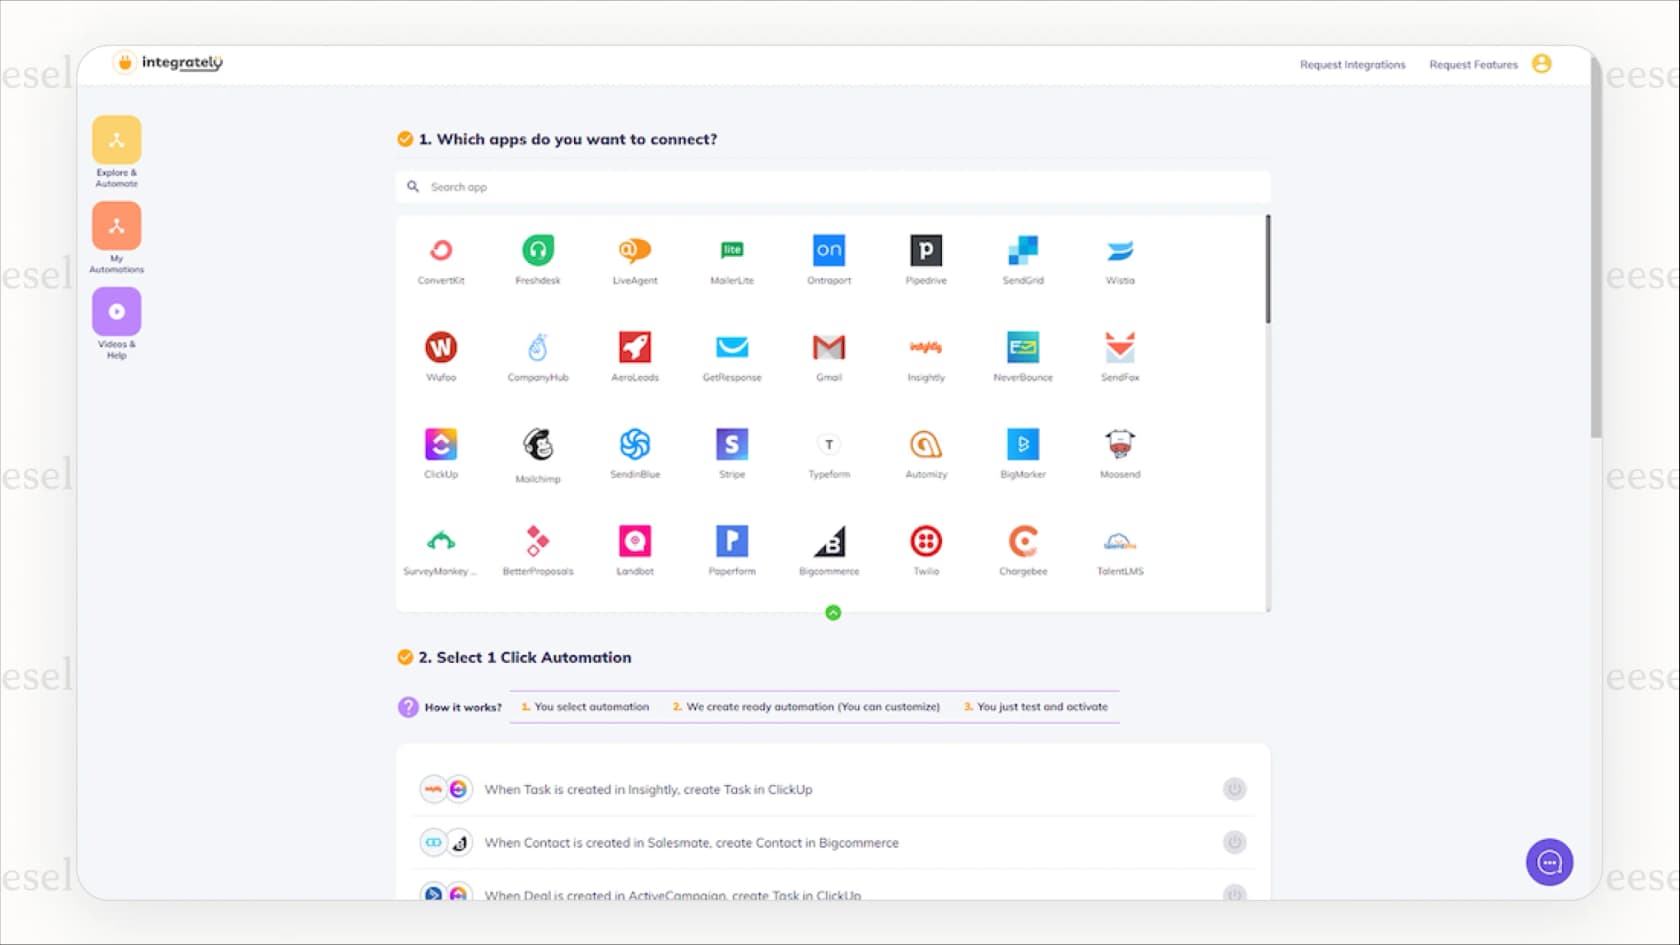Viewport: 1680px width, 945px height.
Task: Select the Paperform app icon
Action: pos(732,541)
